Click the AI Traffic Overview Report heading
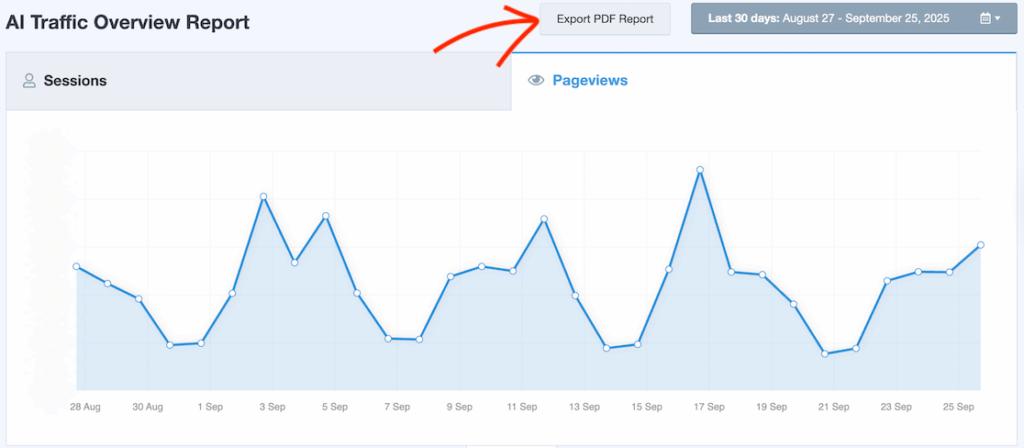1024x448 pixels. point(128,22)
